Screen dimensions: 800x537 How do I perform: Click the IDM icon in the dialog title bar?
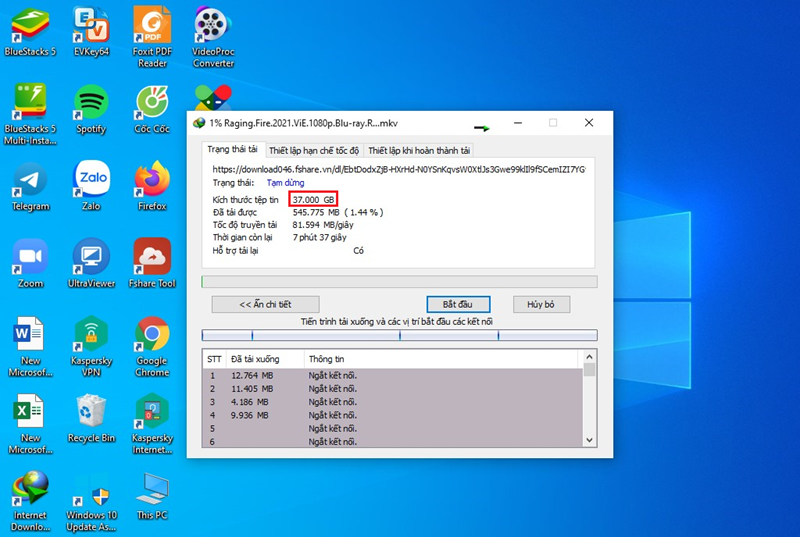click(x=199, y=123)
